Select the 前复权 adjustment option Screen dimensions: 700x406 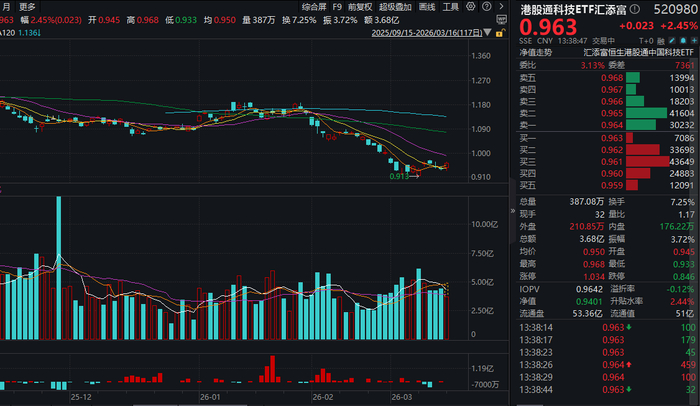[360, 7]
